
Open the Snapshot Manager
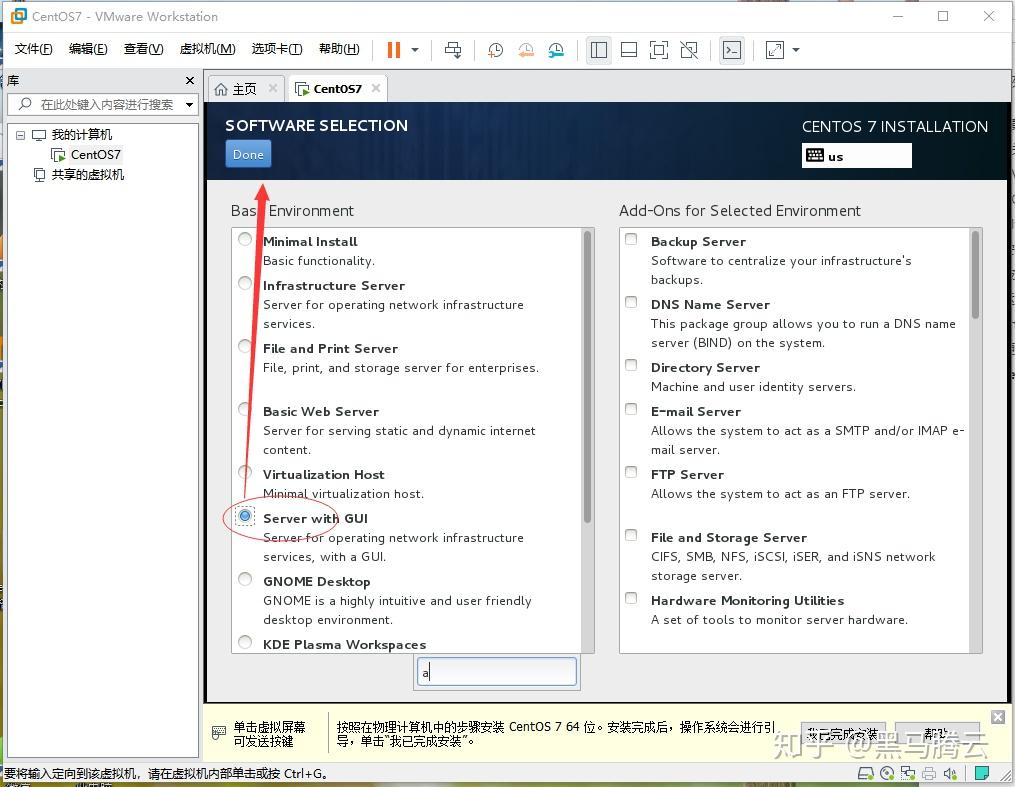tap(557, 49)
